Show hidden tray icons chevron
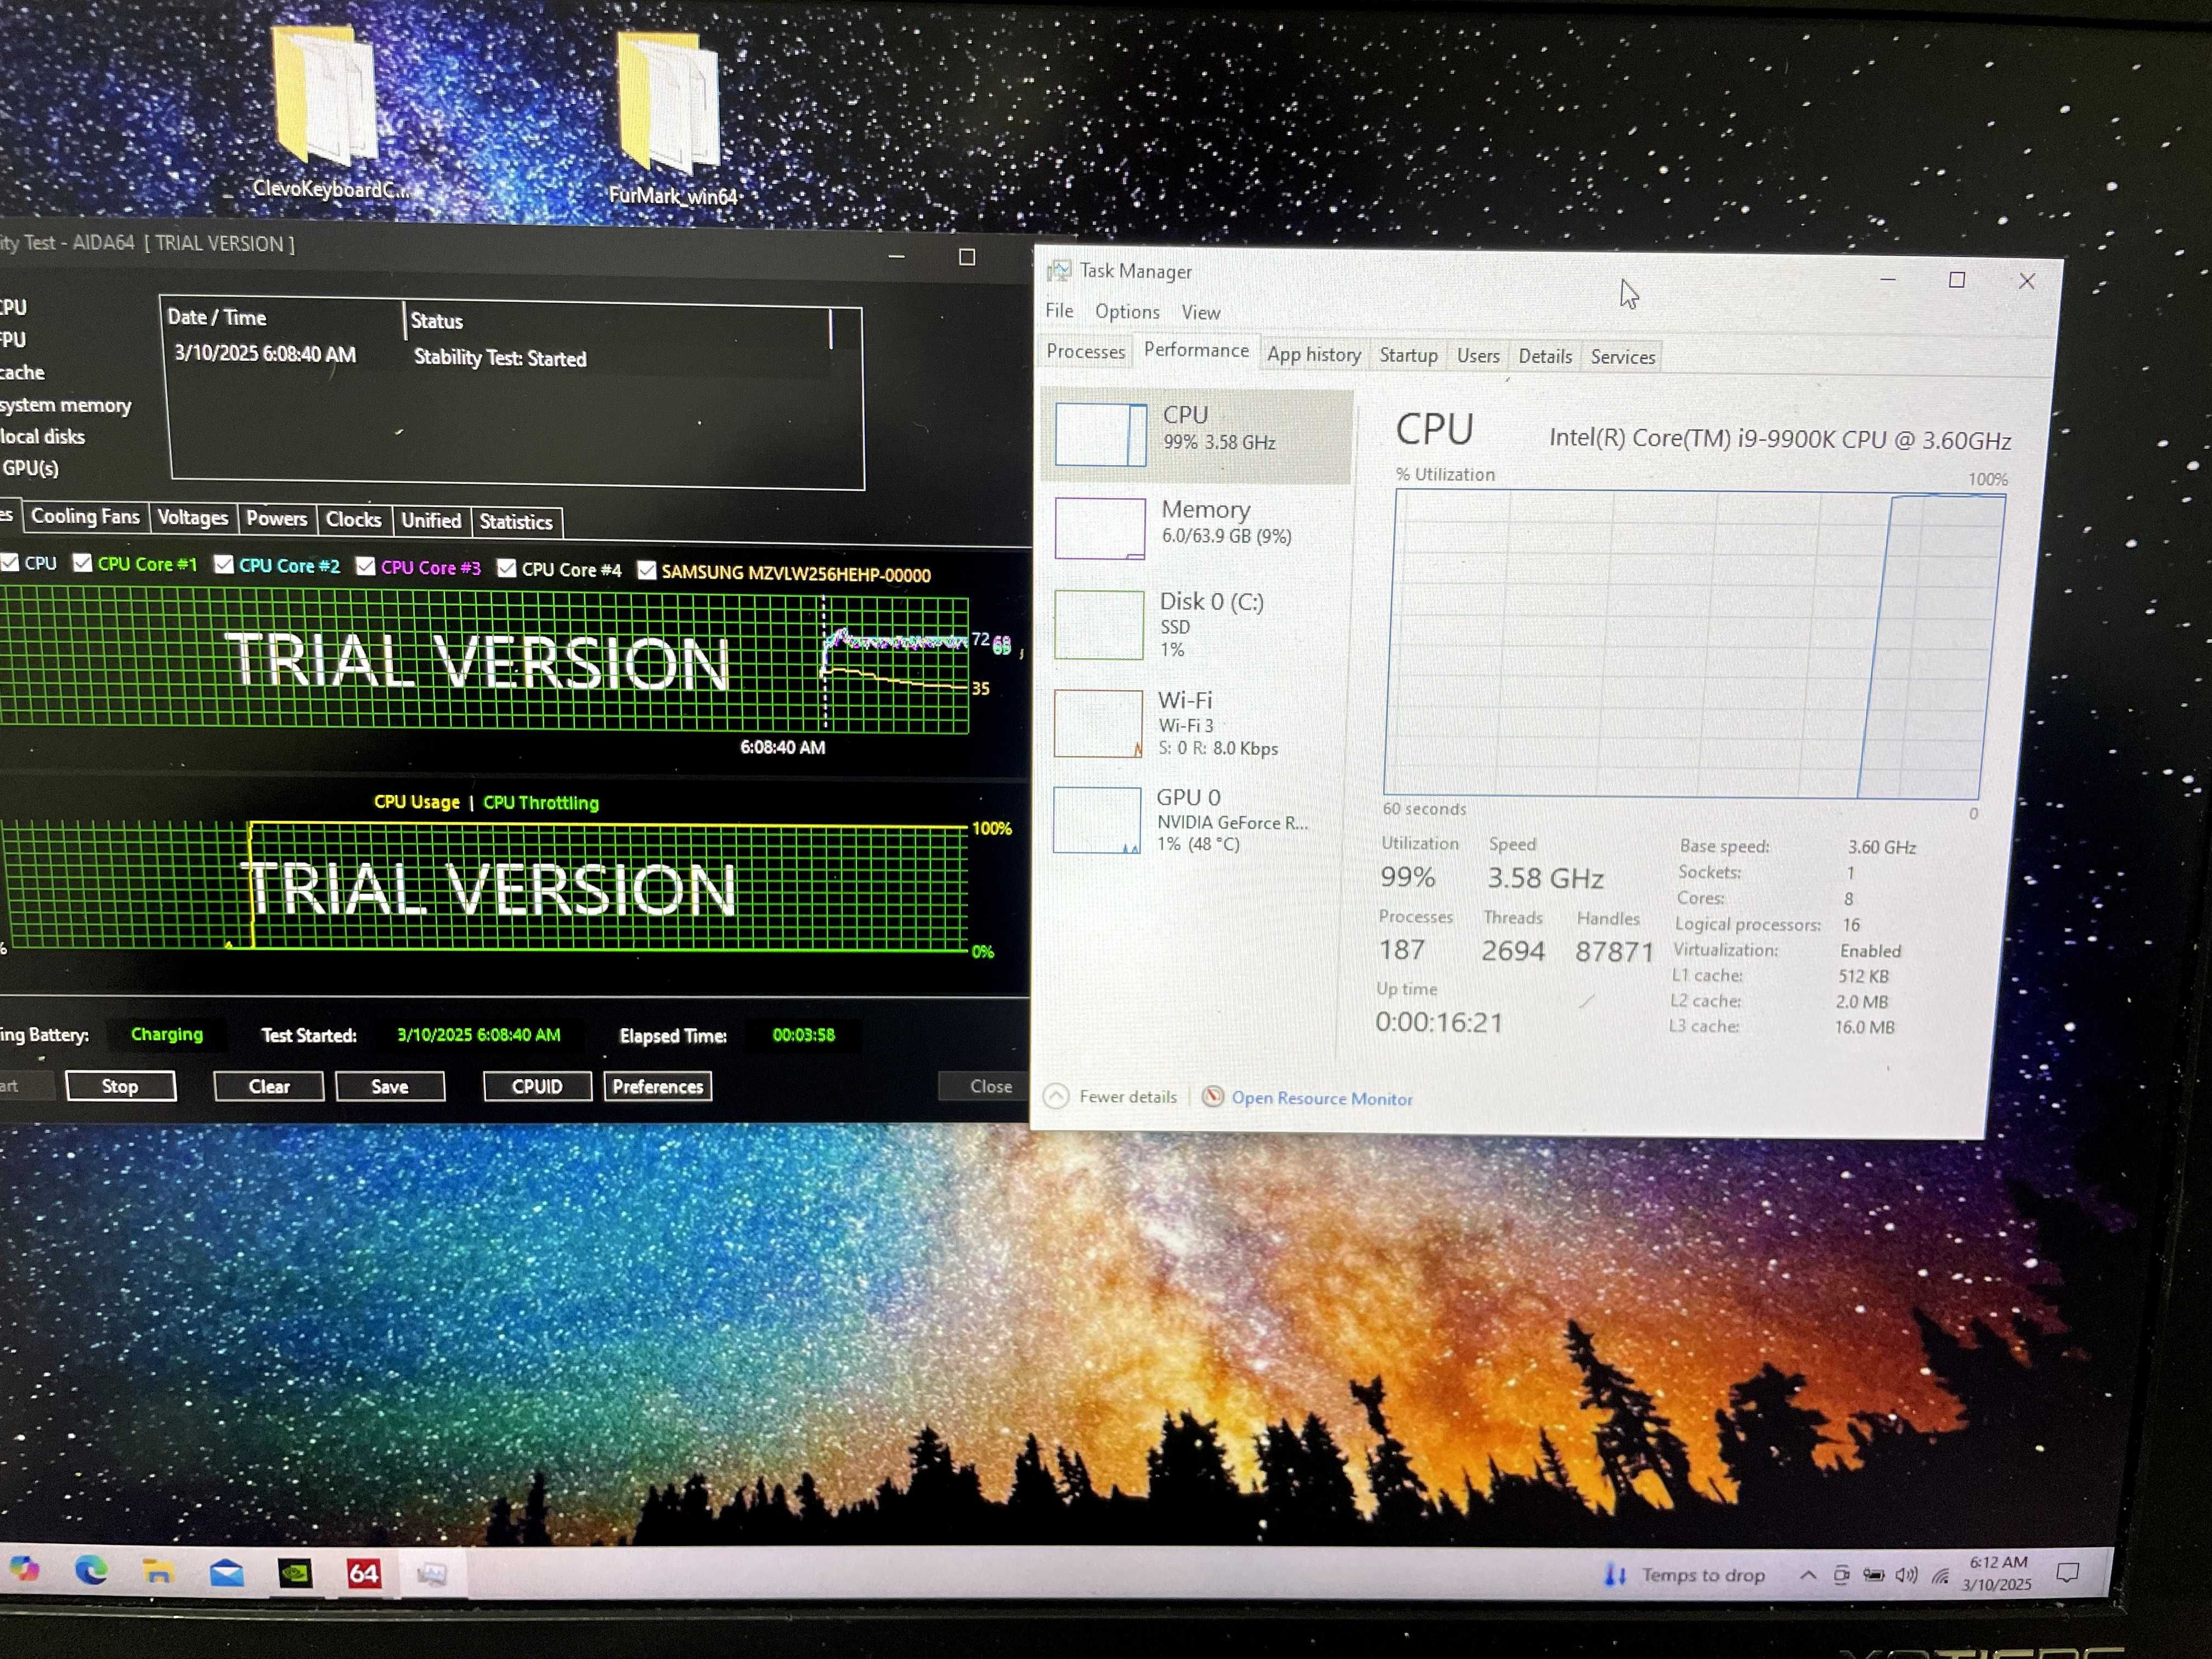 (1808, 1576)
